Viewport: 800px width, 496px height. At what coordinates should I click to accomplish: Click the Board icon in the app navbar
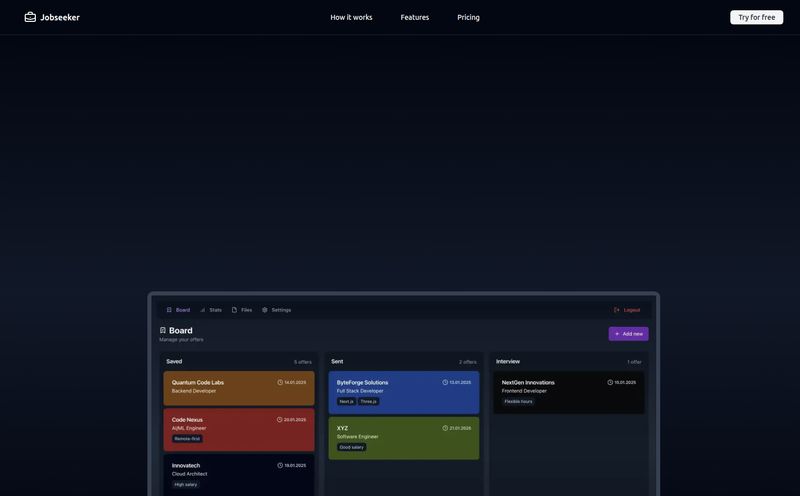coord(169,310)
